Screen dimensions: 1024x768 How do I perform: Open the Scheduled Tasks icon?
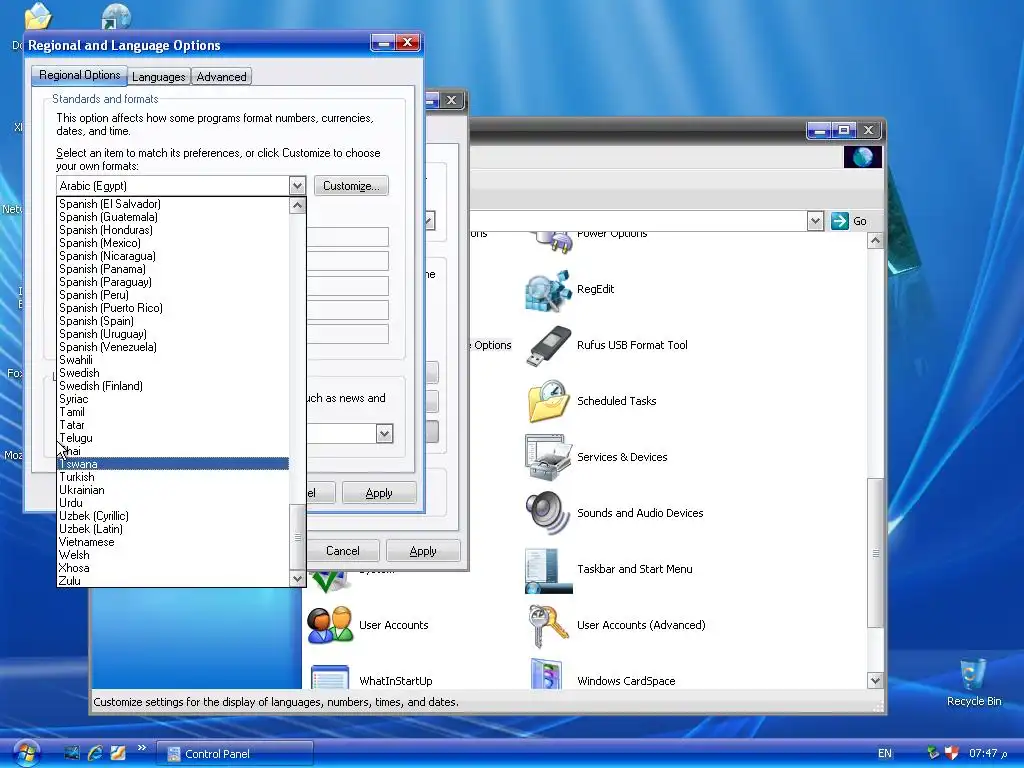548,401
